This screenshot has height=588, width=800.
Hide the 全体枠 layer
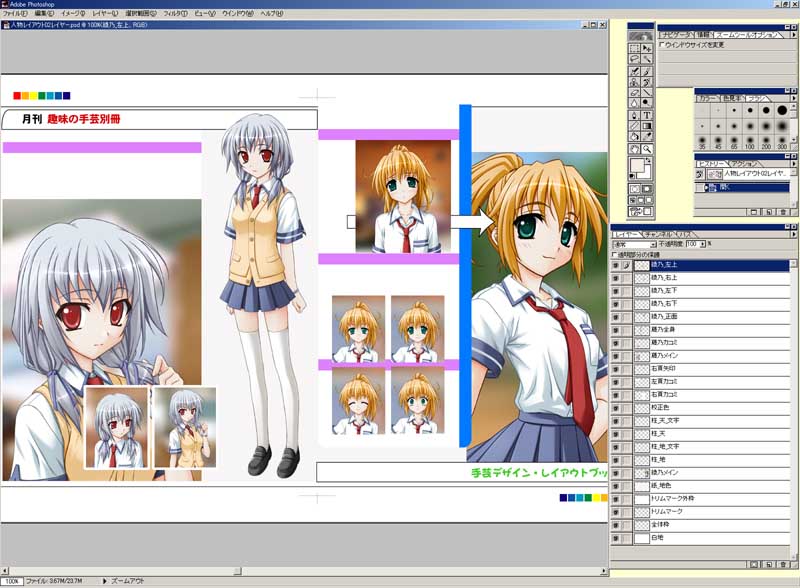pyautogui.click(x=616, y=525)
